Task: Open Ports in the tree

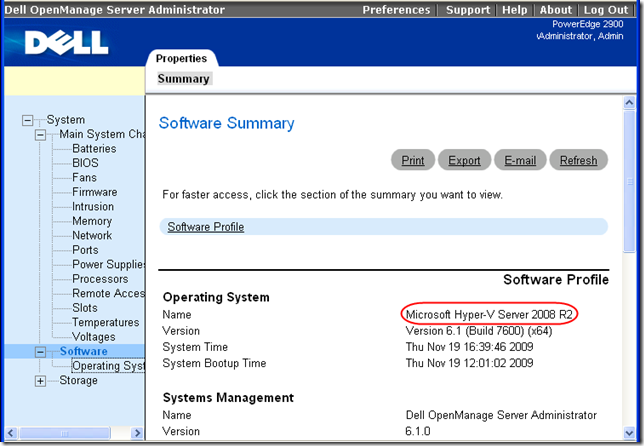Action: (85, 250)
